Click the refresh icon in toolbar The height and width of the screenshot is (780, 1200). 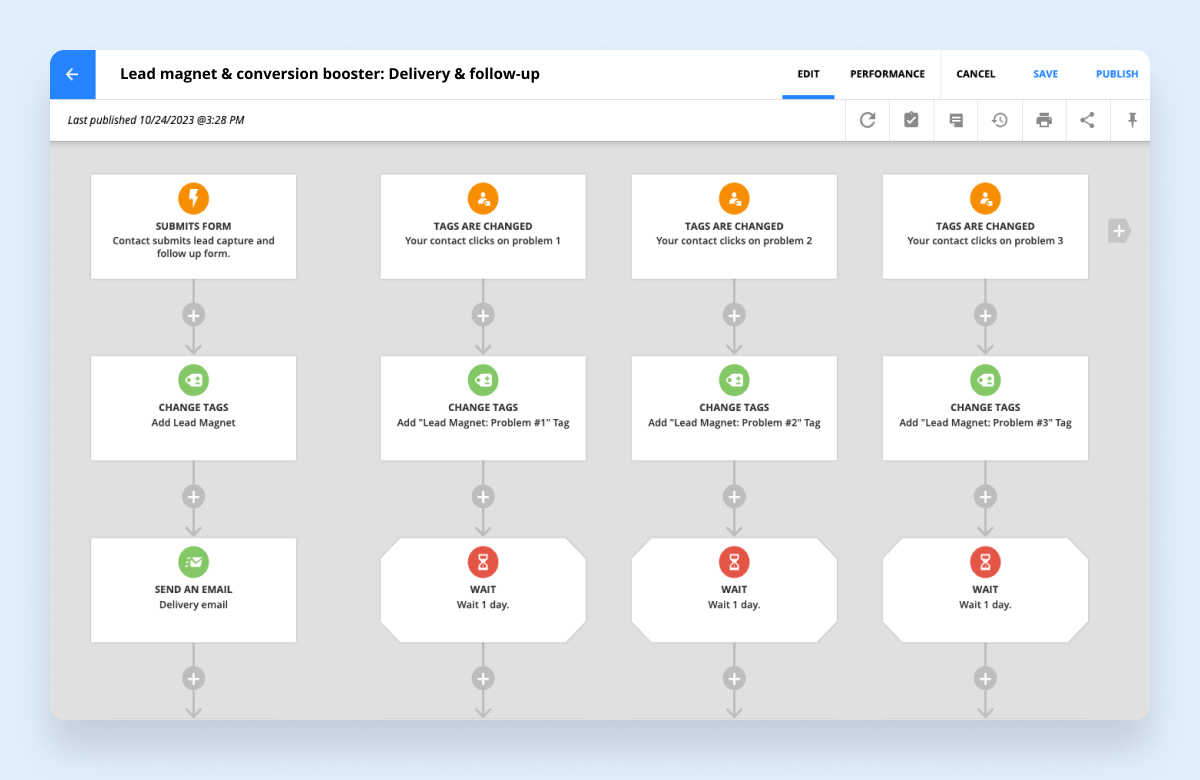tap(867, 120)
